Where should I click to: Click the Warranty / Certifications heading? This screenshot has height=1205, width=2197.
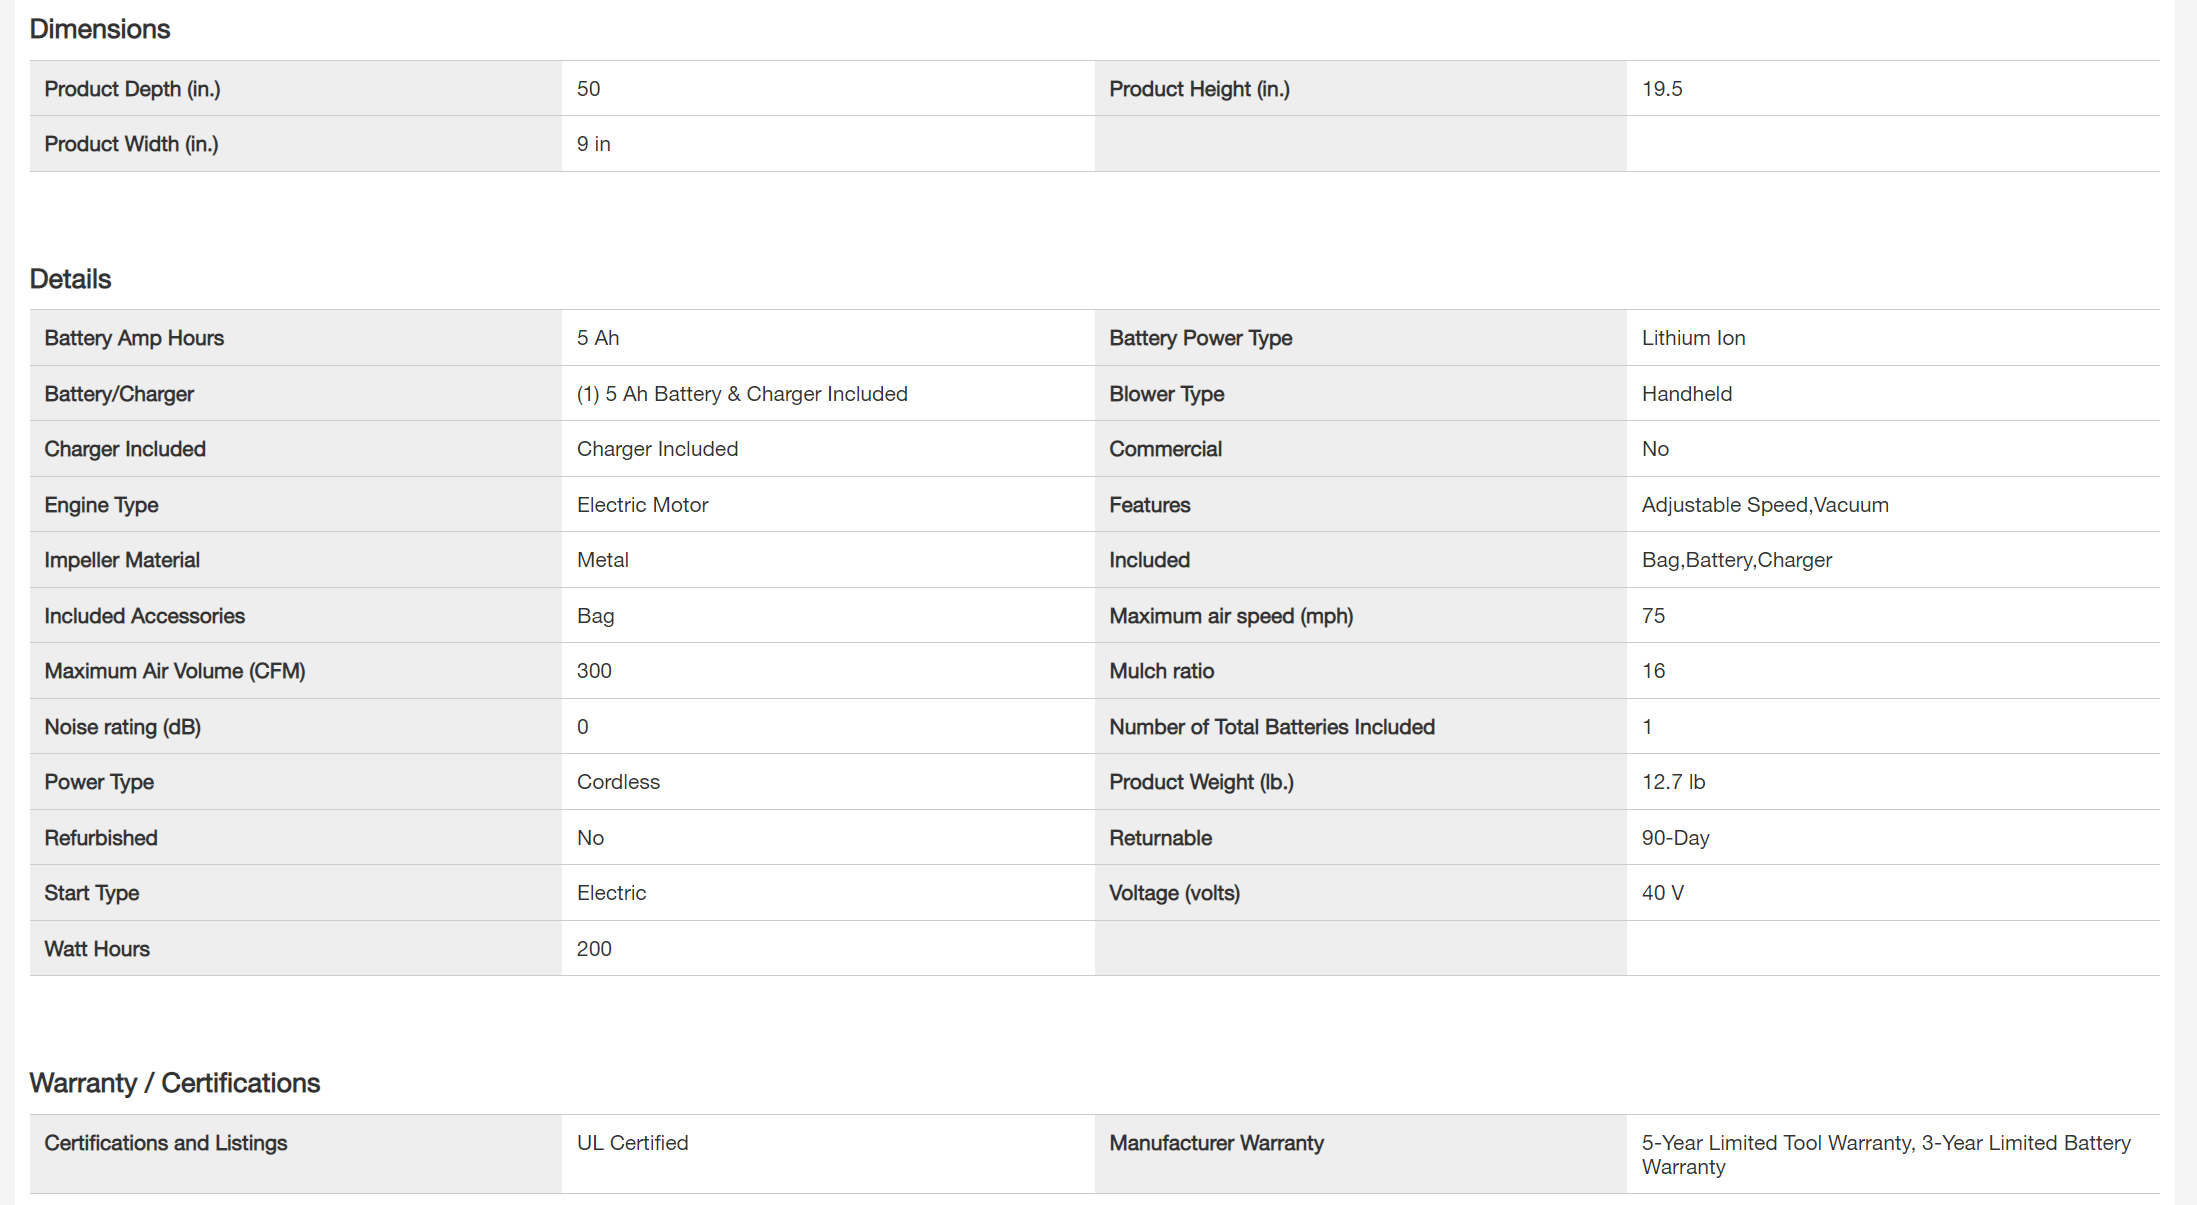(x=175, y=1083)
